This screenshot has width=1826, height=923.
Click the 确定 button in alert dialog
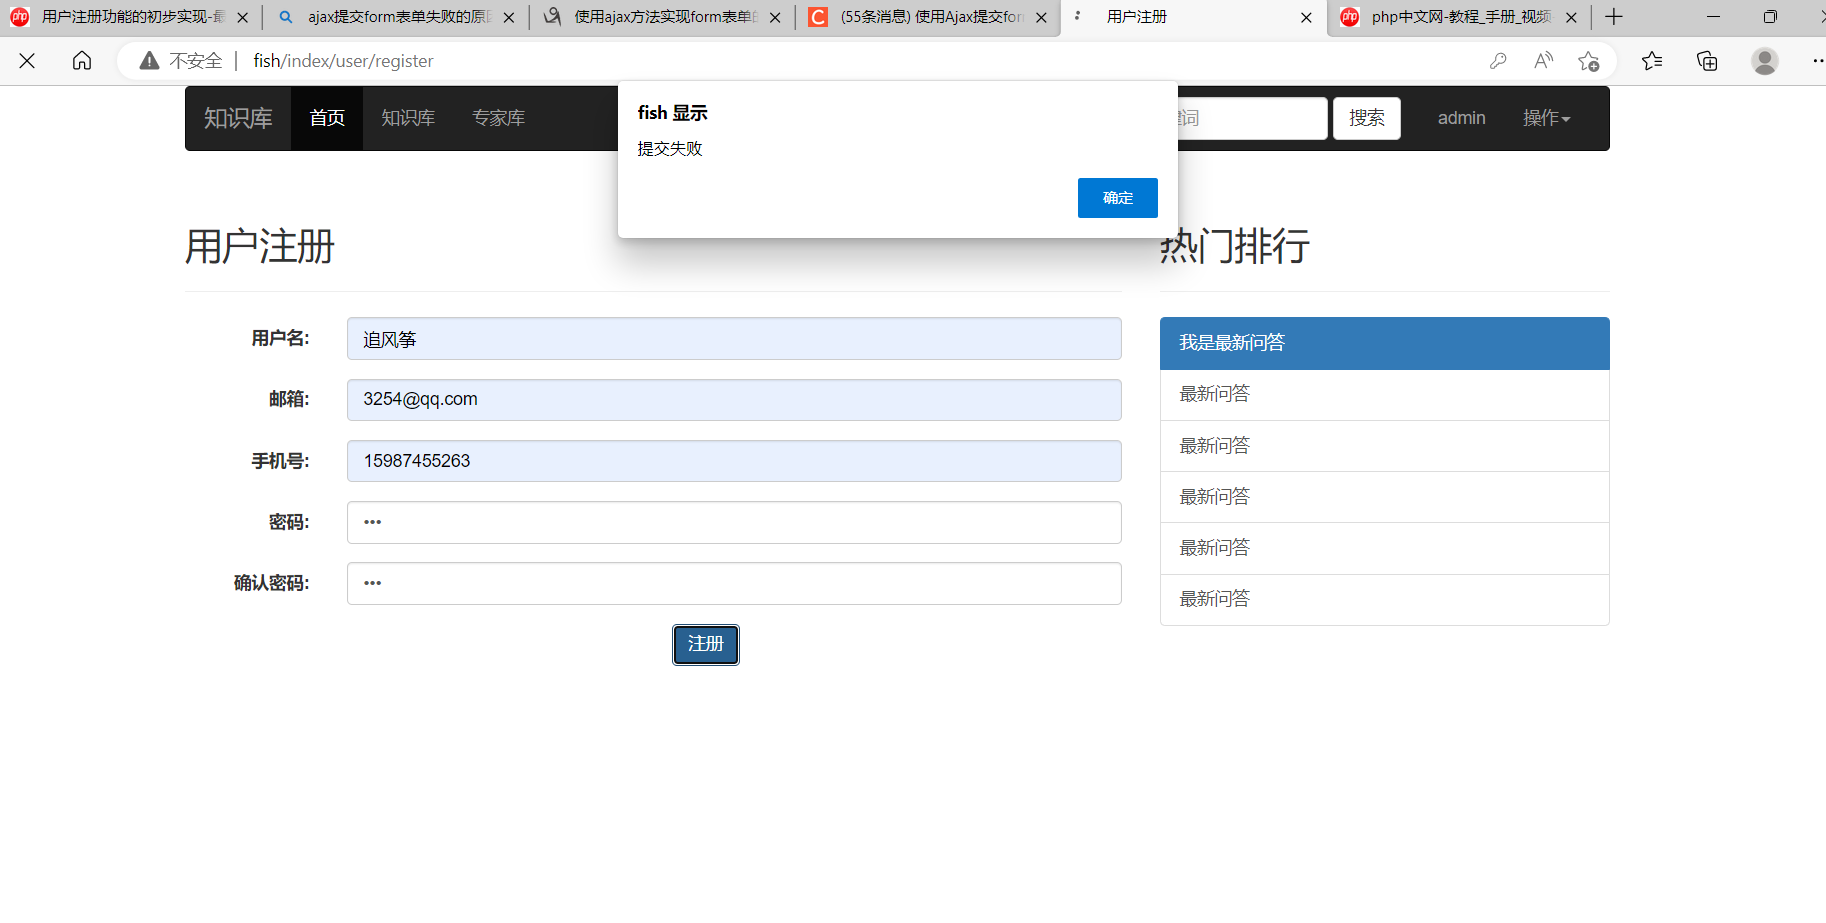(1117, 198)
